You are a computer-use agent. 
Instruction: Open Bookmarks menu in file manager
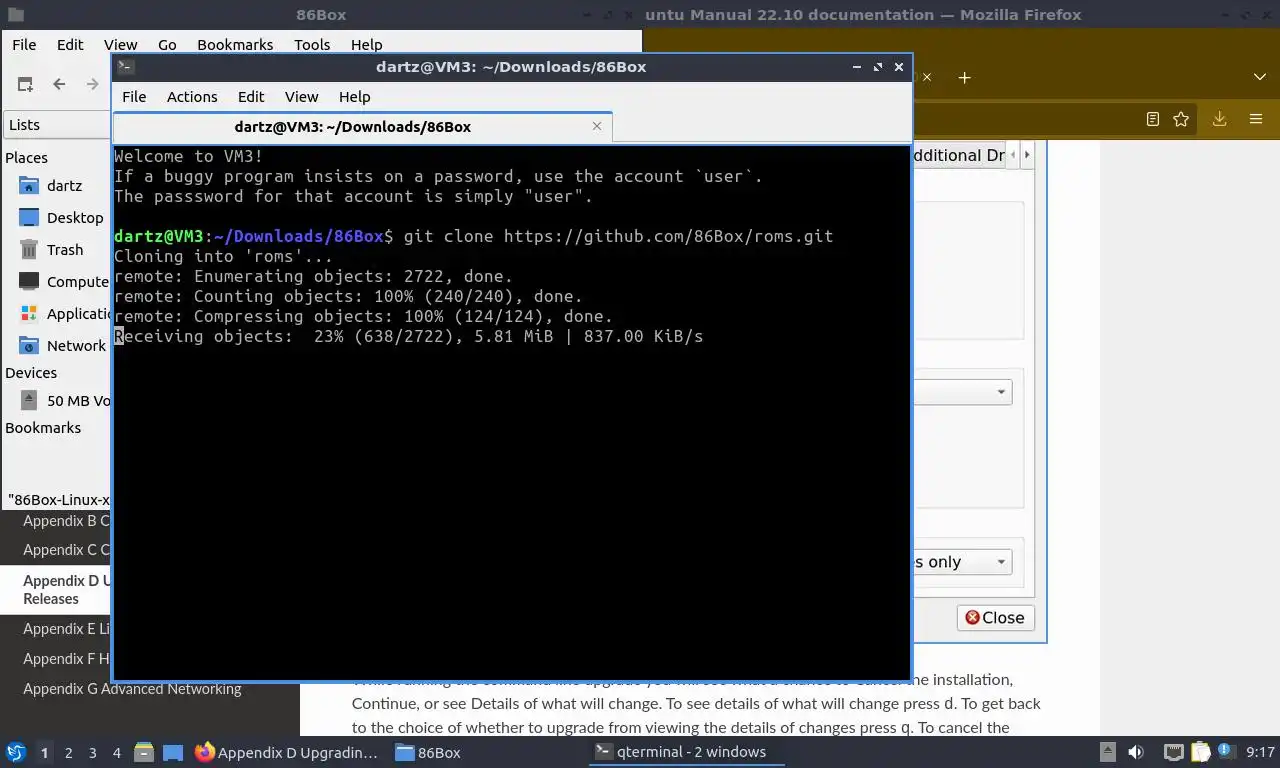coord(235,45)
